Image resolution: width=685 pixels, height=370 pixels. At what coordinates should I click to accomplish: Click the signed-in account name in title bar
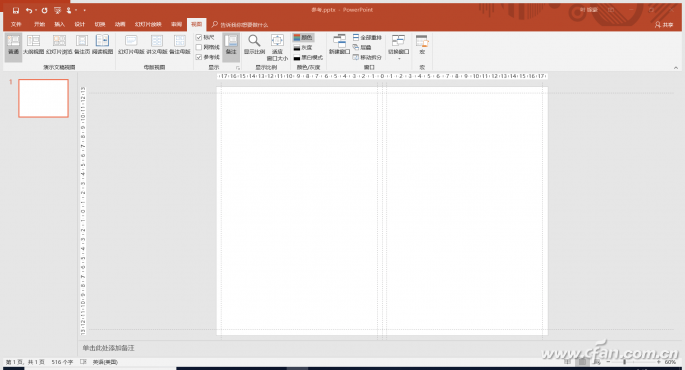588,10
